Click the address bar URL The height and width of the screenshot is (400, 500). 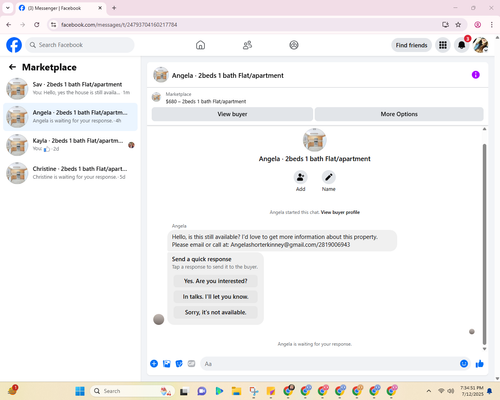coord(119,25)
